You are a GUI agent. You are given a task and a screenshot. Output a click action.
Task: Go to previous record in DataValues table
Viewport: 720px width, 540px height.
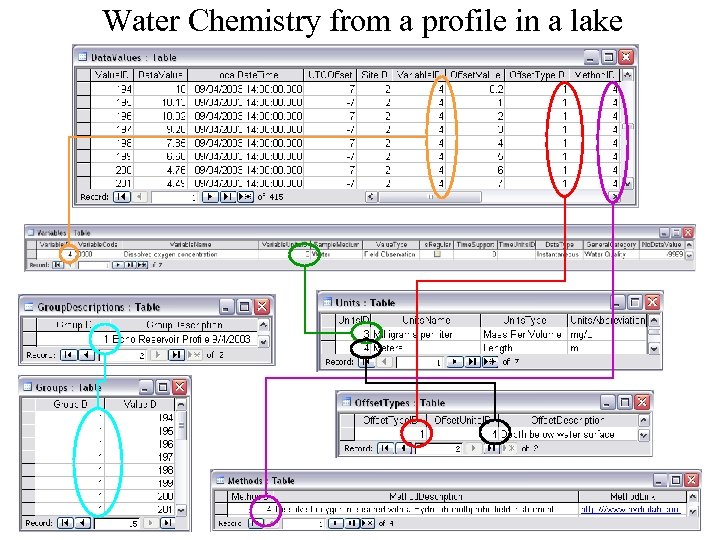point(139,197)
